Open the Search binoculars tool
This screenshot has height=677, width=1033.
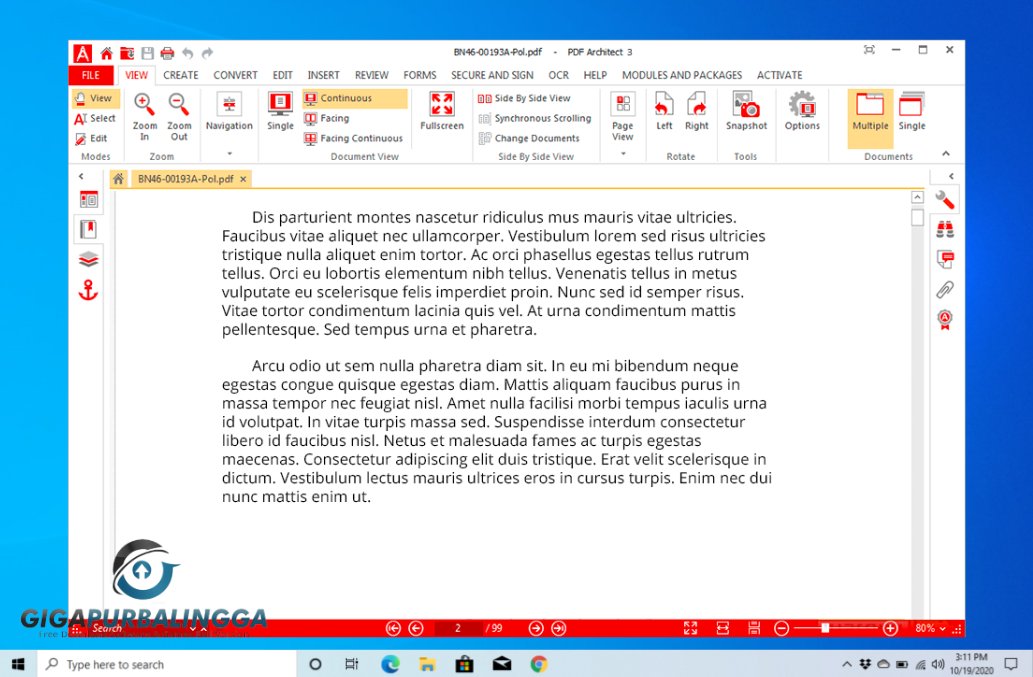[x=945, y=229]
